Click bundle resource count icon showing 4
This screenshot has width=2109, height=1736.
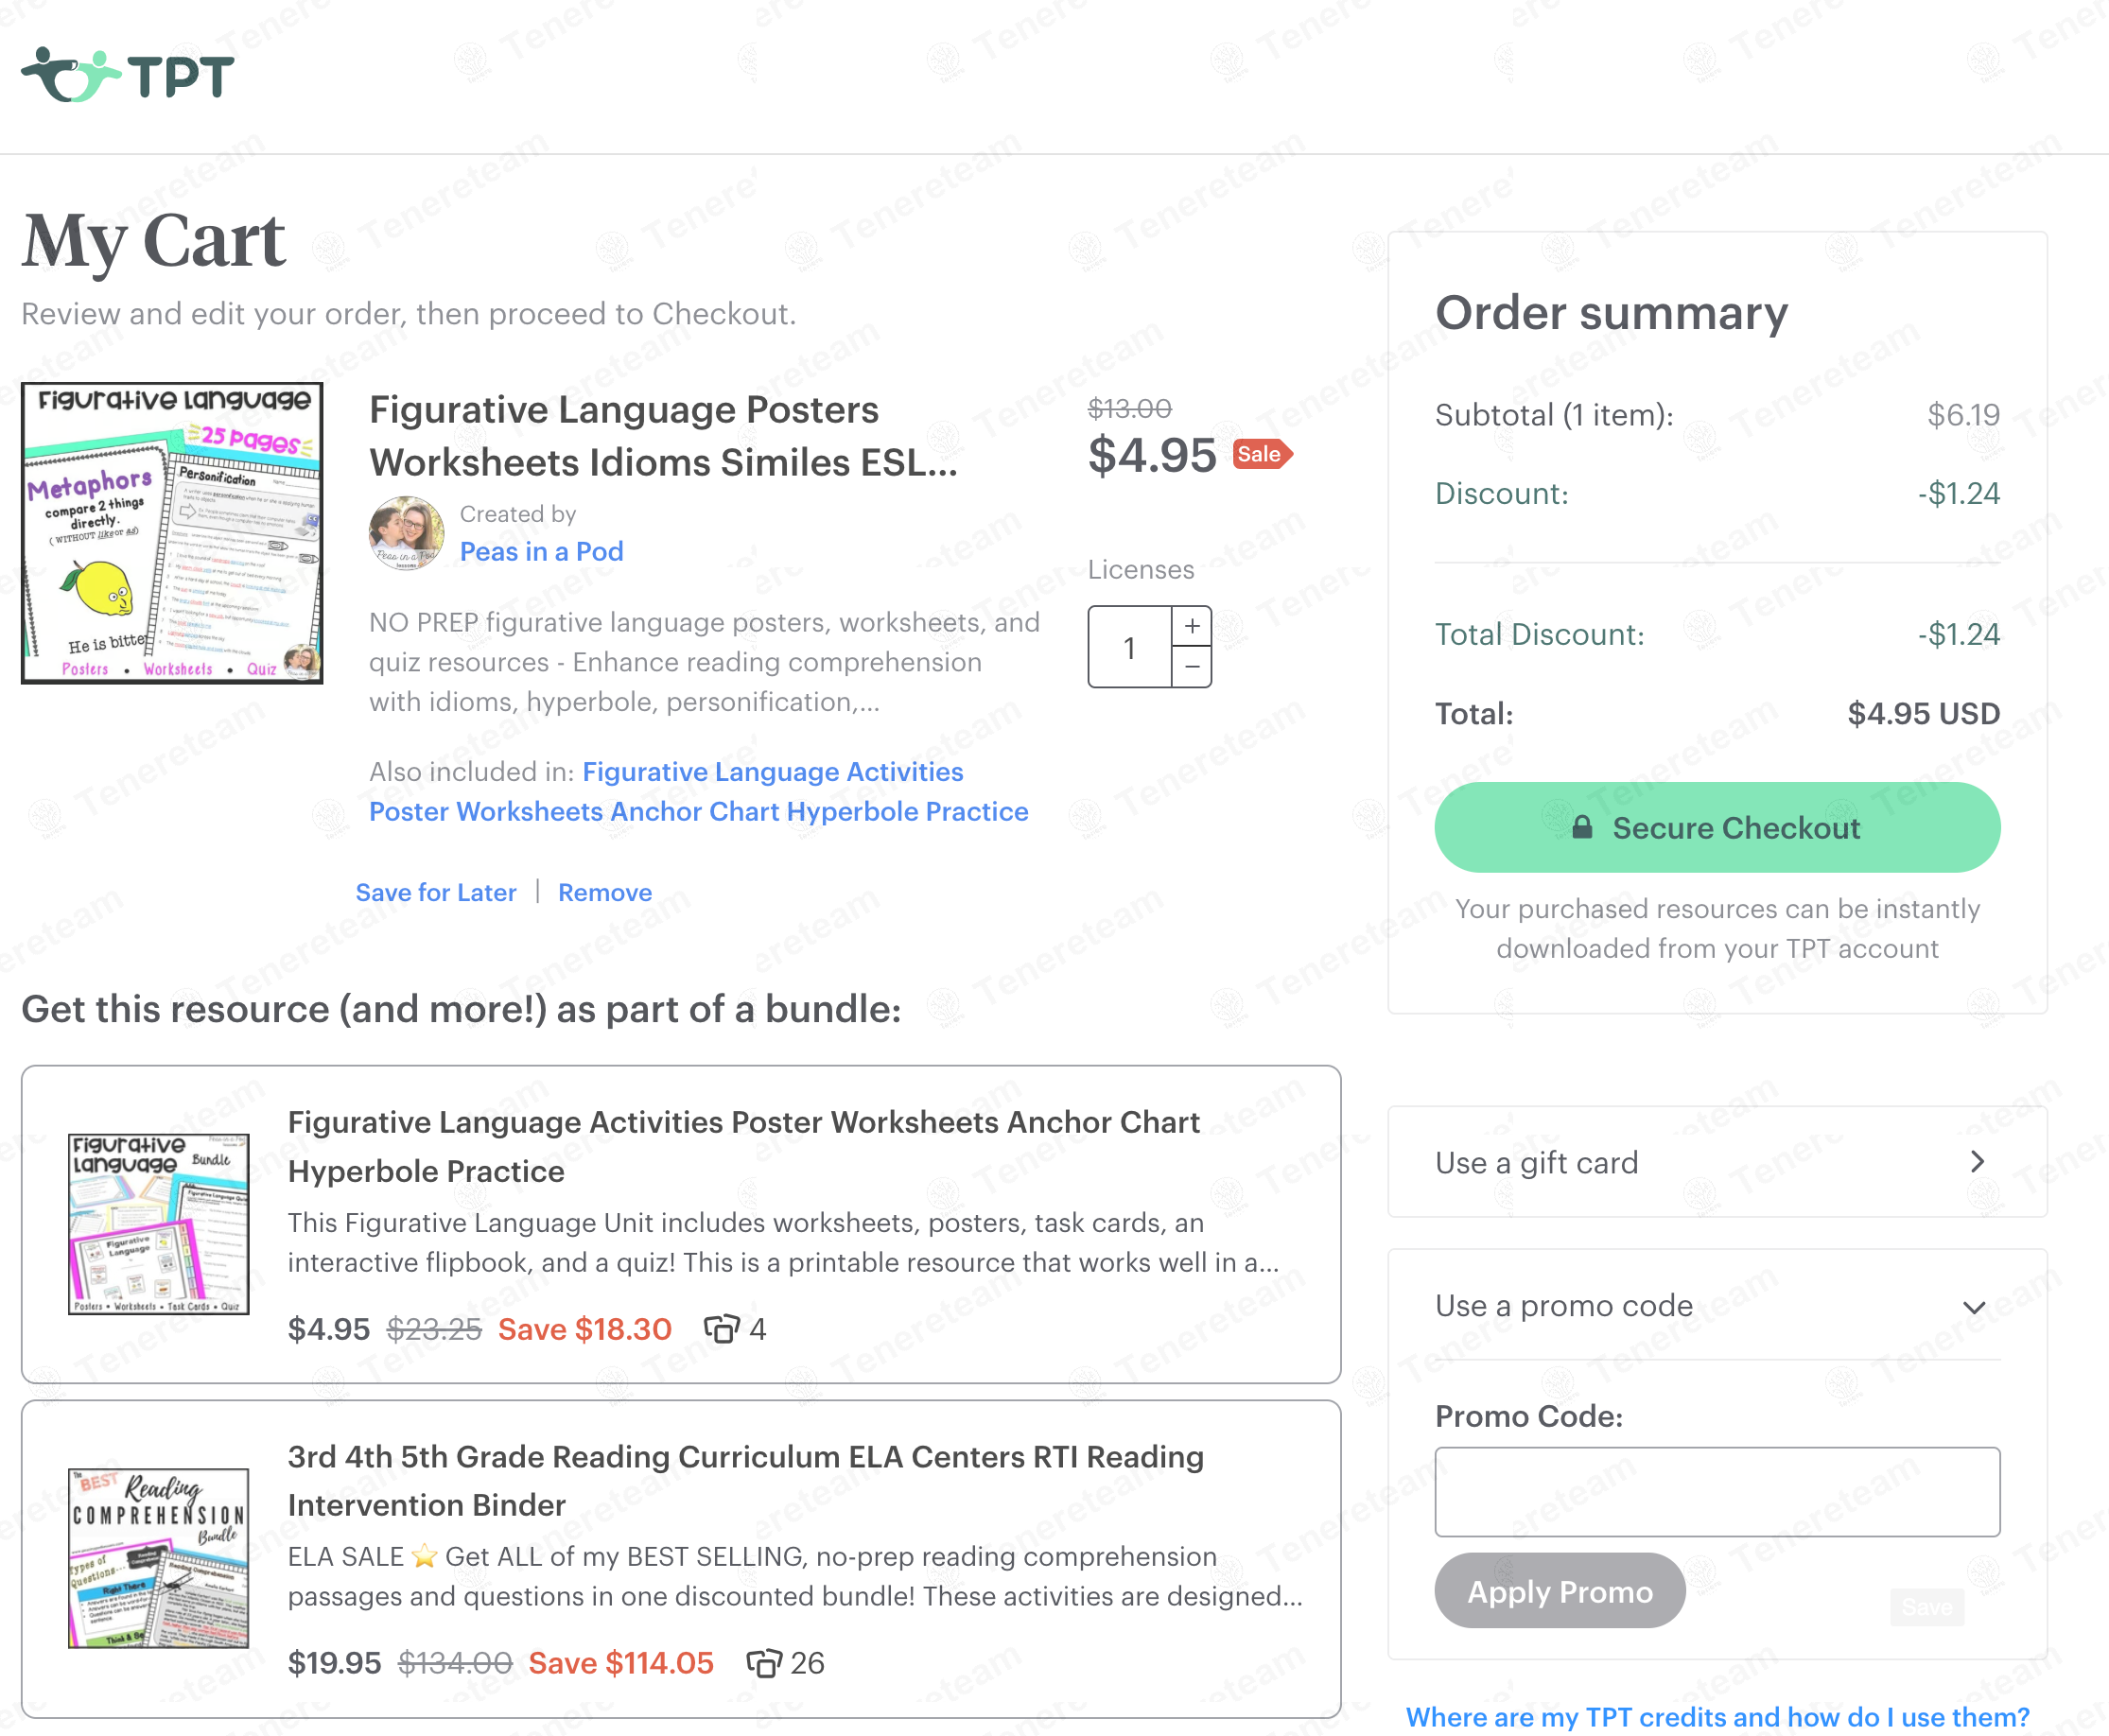click(721, 1329)
